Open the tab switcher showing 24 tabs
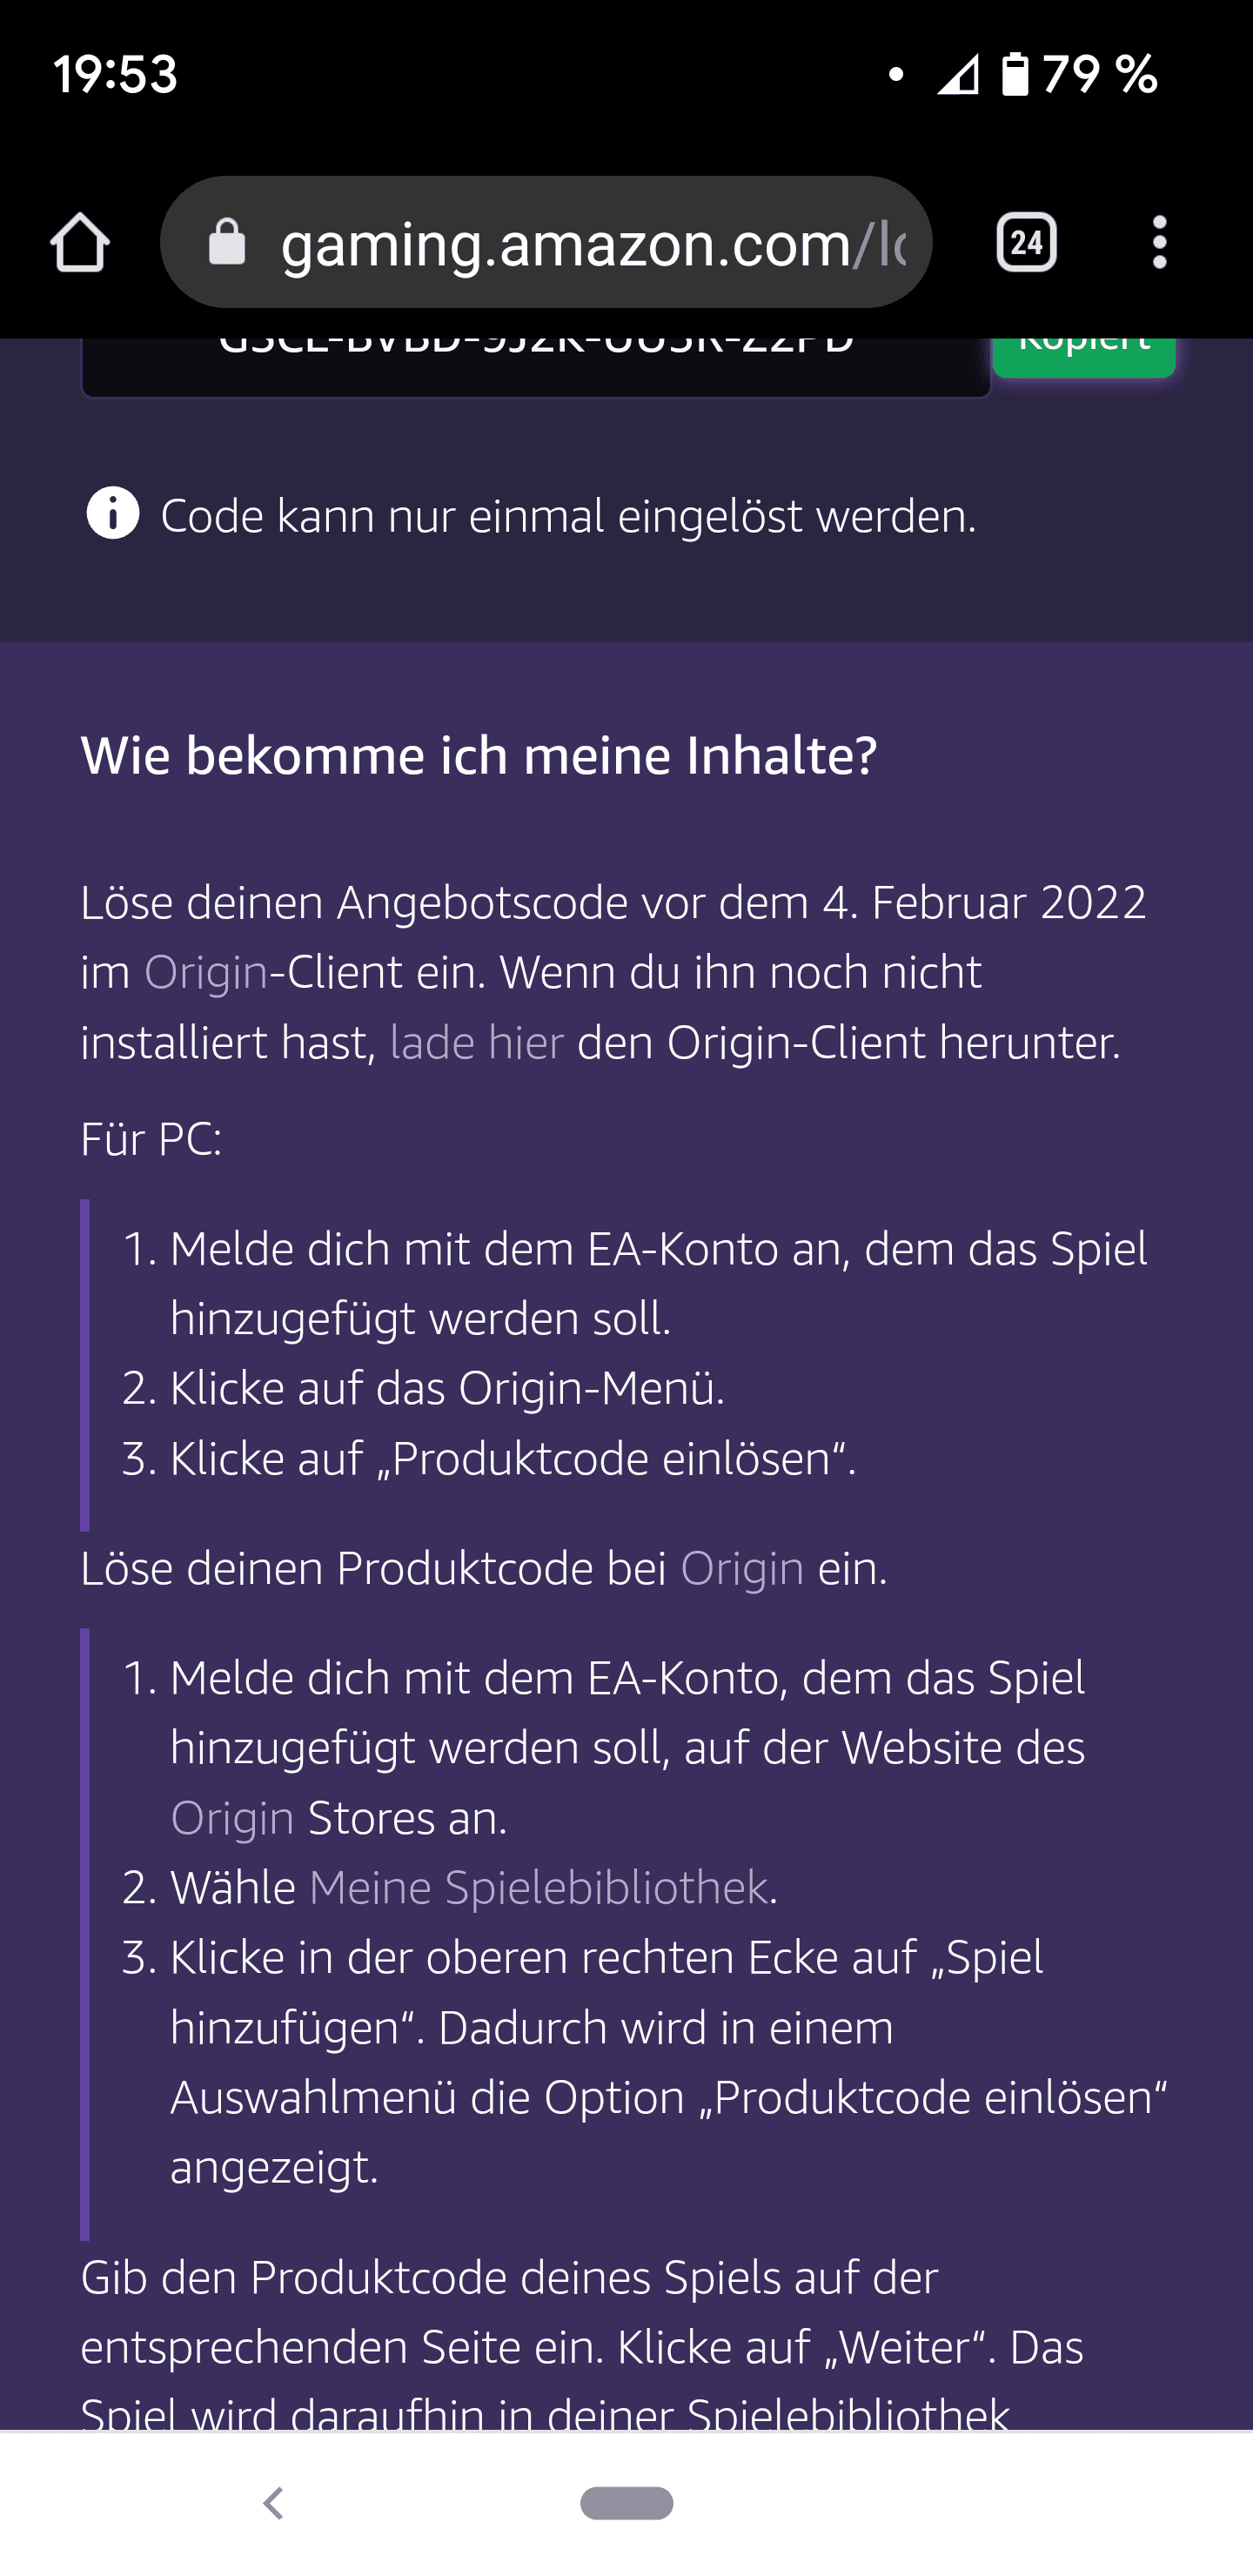Image resolution: width=1253 pixels, height=2576 pixels. pos(1026,243)
